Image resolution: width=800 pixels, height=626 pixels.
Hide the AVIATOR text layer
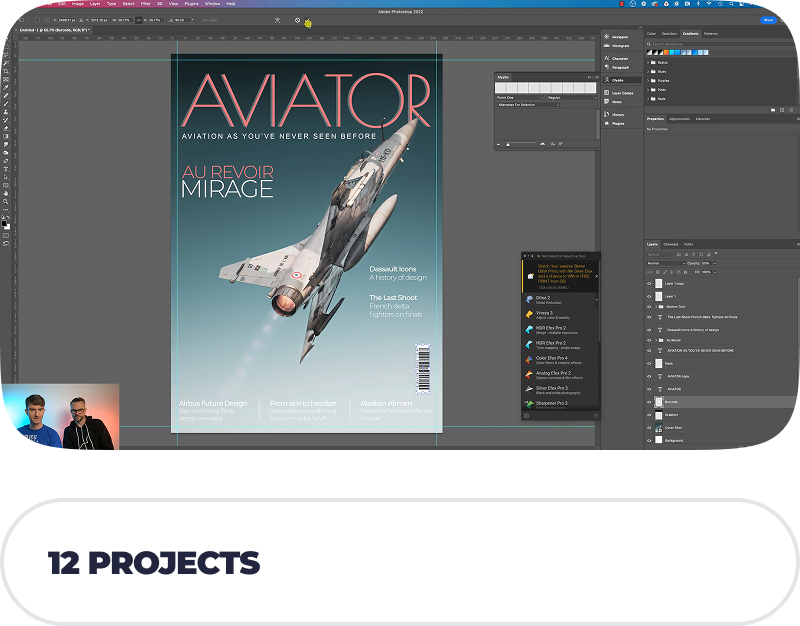click(649, 389)
